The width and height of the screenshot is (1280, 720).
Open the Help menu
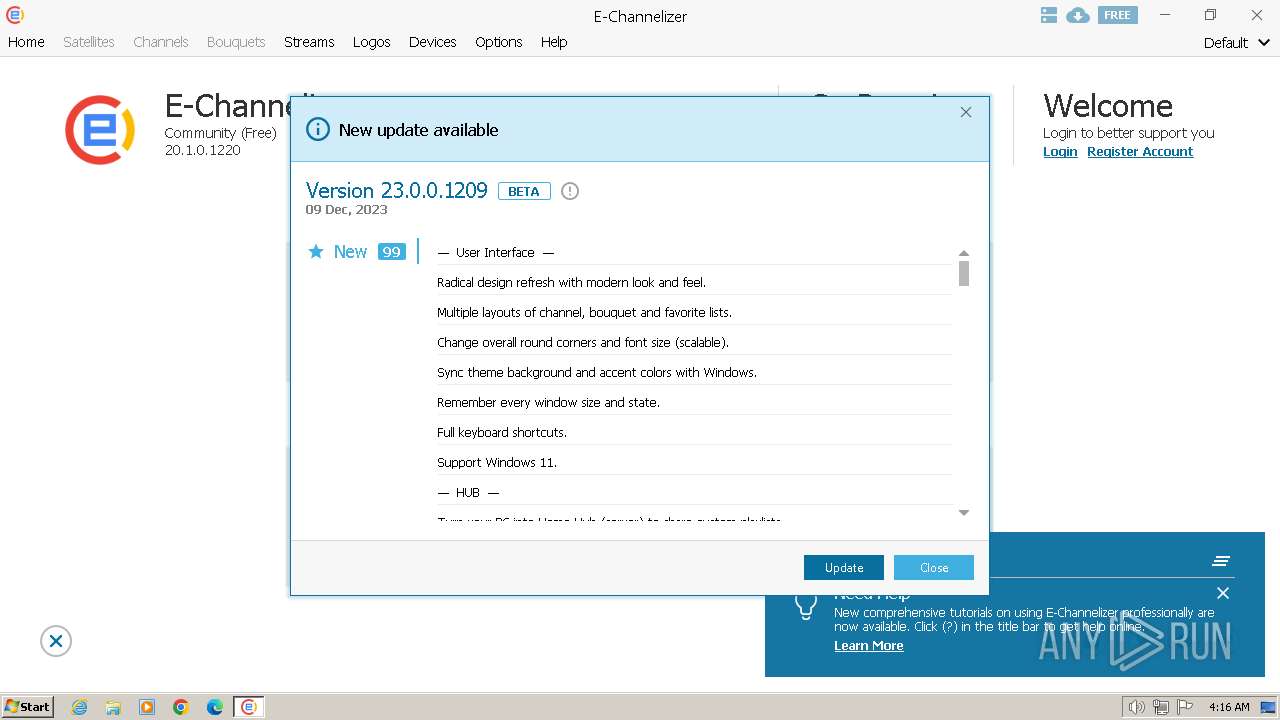click(x=554, y=42)
